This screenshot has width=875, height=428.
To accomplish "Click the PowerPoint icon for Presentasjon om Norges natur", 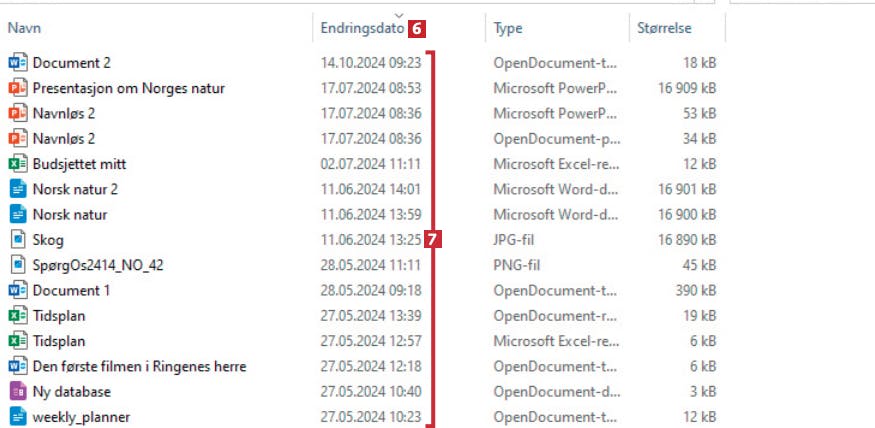I will (18, 88).
